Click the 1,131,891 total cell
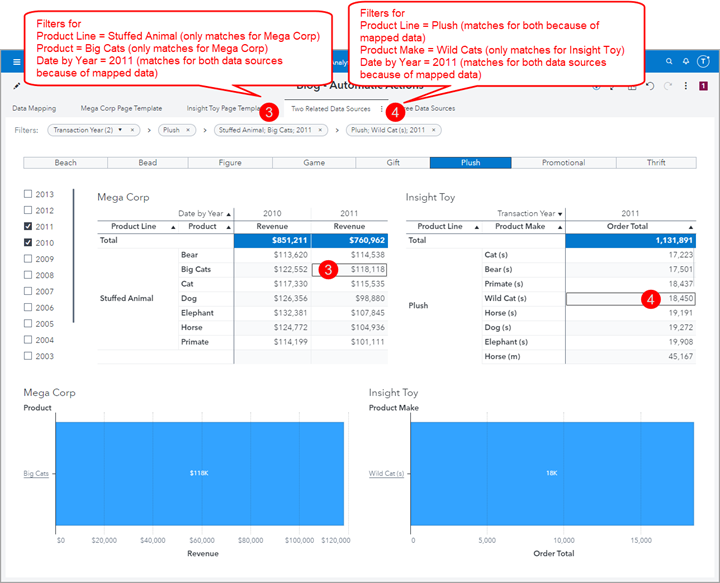The image size is (720, 583). 630,241
